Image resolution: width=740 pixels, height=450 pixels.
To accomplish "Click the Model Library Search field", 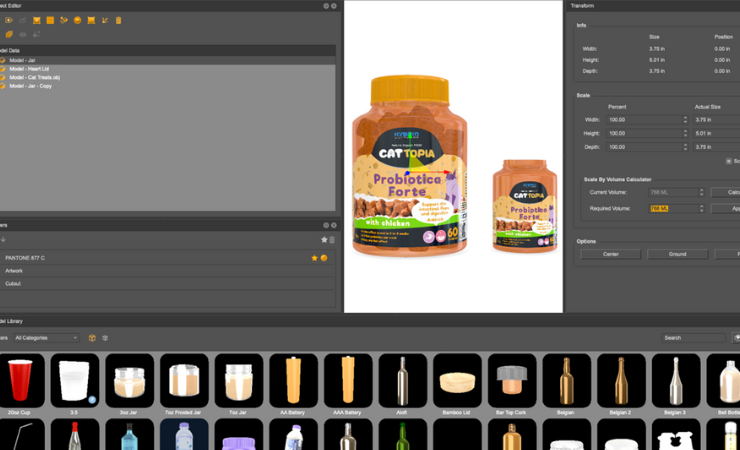I will click(x=693, y=338).
